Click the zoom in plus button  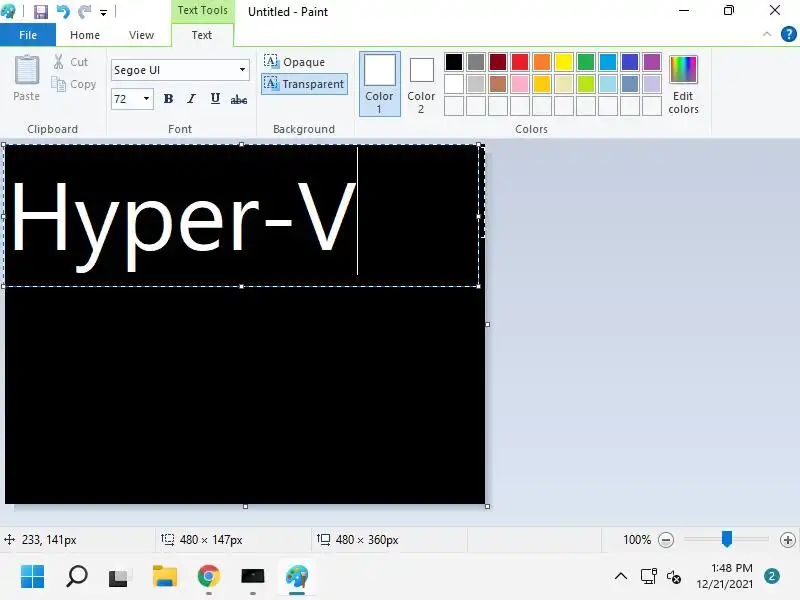[x=788, y=540]
